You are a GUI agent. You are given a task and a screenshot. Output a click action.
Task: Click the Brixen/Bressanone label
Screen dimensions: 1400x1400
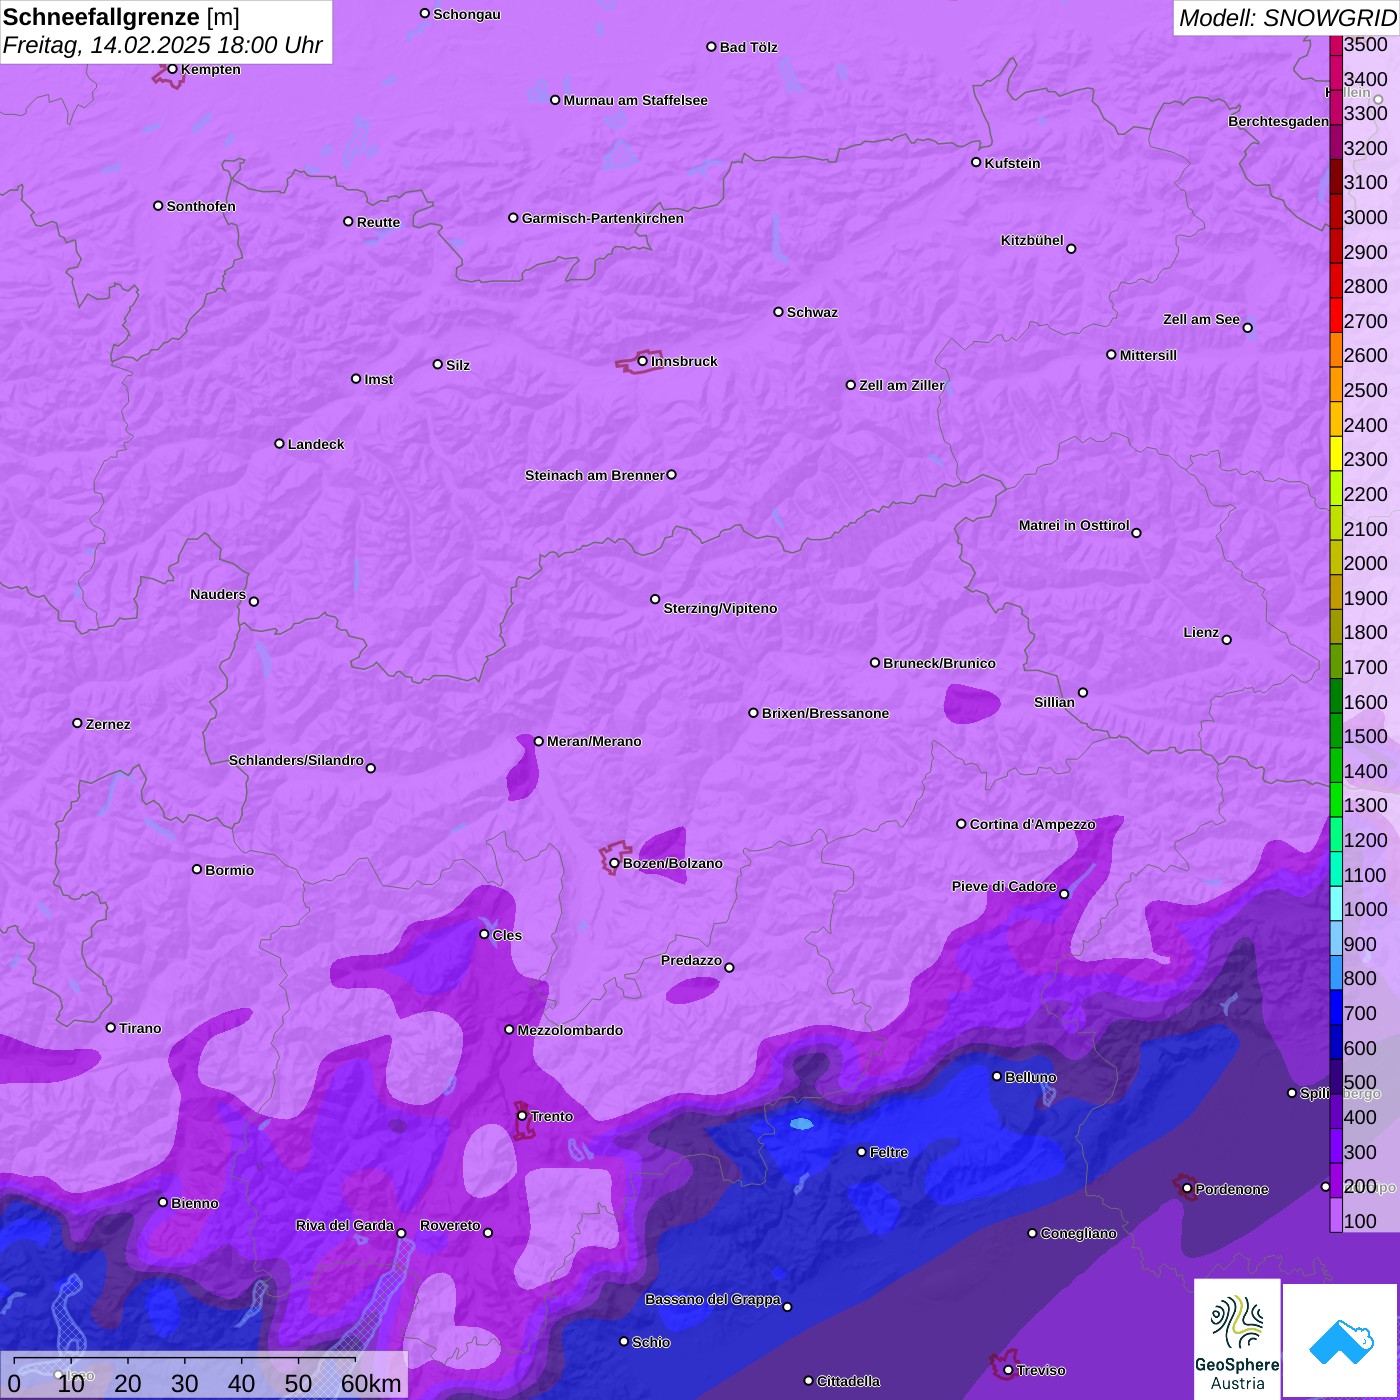point(825,713)
